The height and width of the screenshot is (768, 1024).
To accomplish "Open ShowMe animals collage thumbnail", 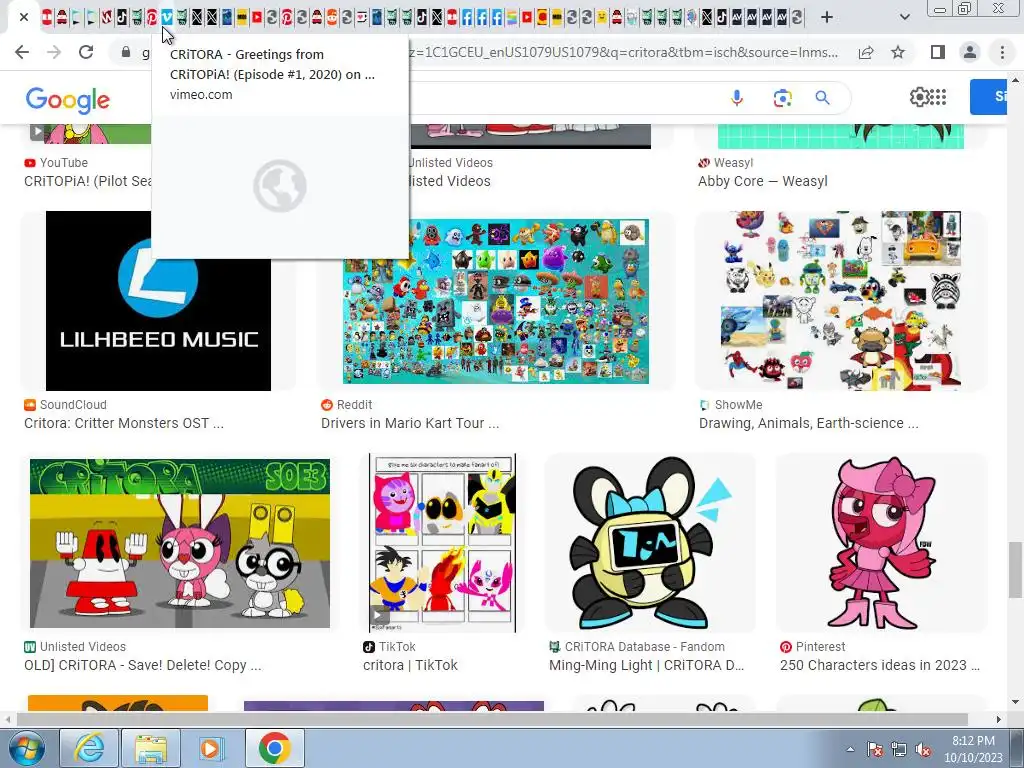I will click(x=841, y=300).
